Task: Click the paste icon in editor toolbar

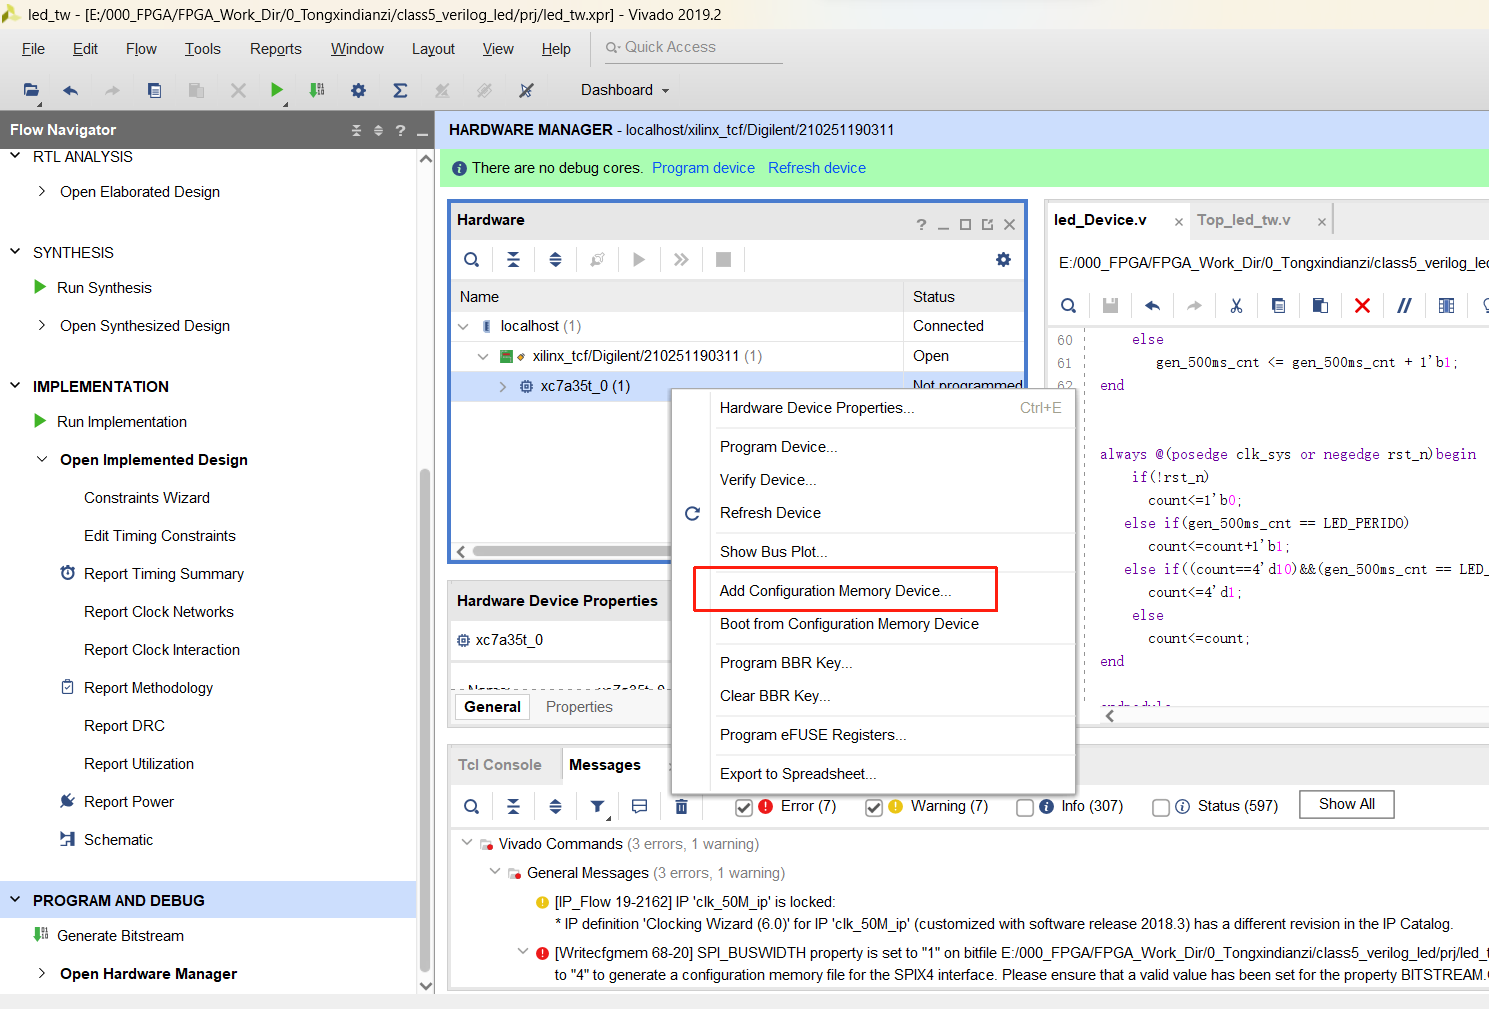Action: pyautogui.click(x=1320, y=306)
